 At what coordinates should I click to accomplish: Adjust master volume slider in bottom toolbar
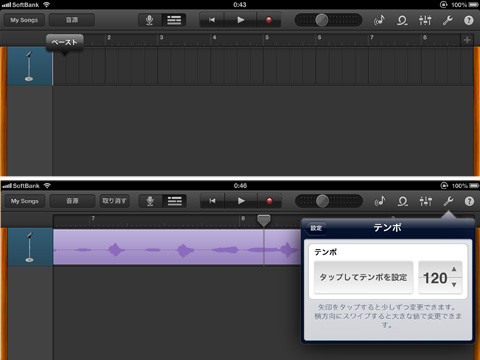click(322, 201)
